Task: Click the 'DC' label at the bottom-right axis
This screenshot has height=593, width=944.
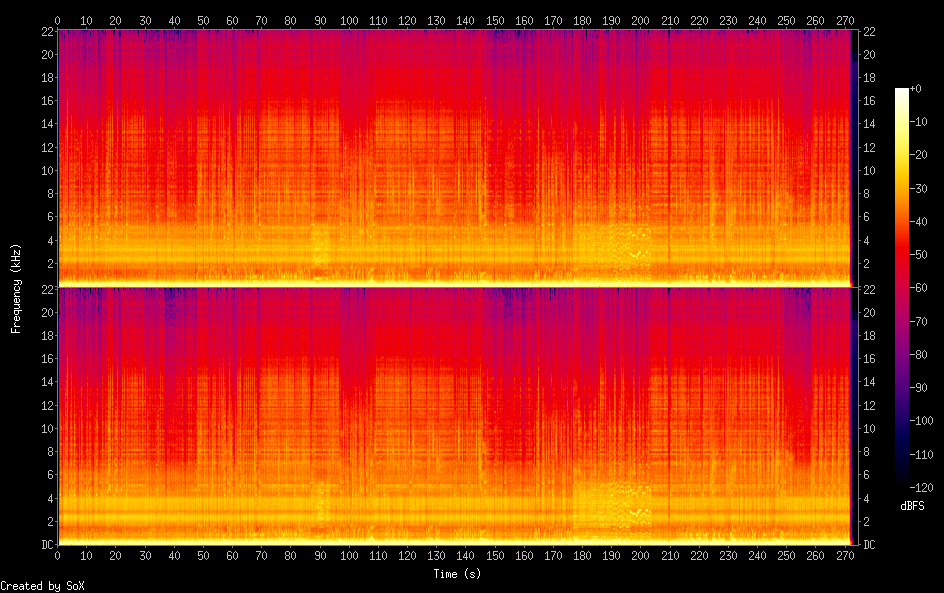Action: (x=869, y=545)
